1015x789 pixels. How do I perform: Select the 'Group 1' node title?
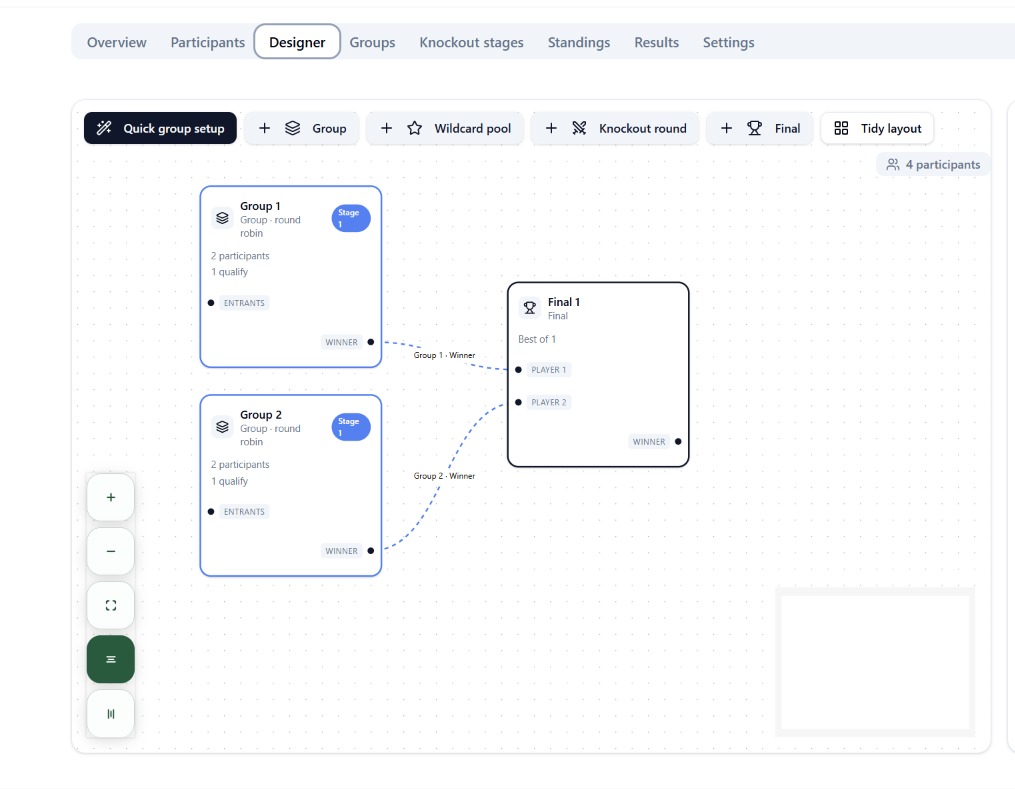click(x=260, y=206)
